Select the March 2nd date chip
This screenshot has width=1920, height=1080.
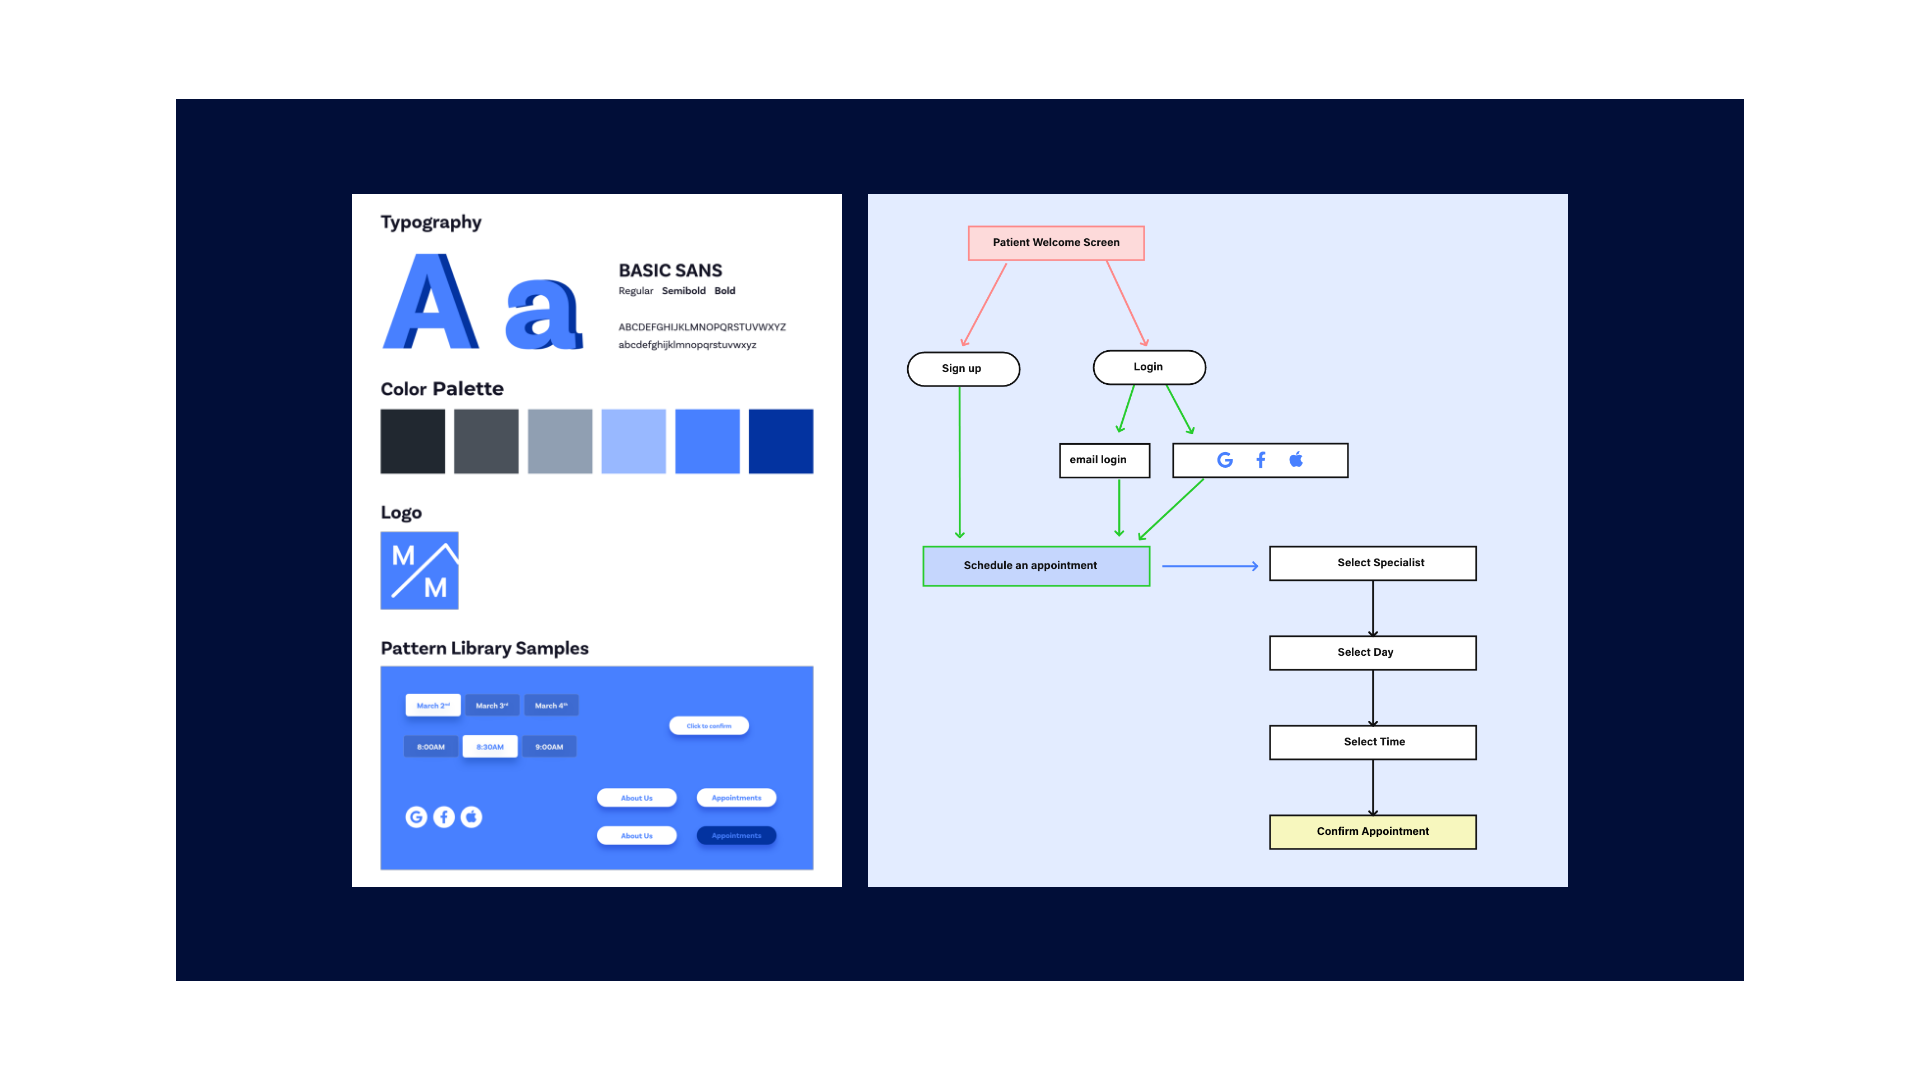(433, 705)
